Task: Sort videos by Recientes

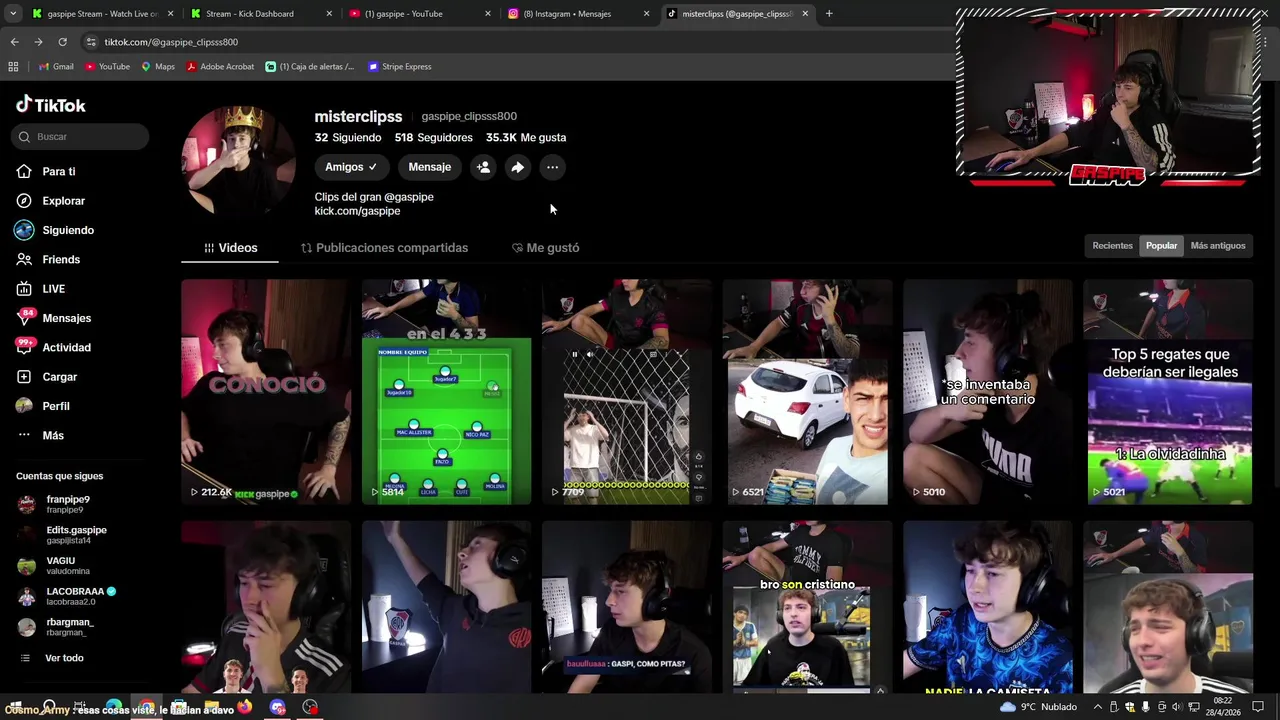Action: coord(1112,246)
